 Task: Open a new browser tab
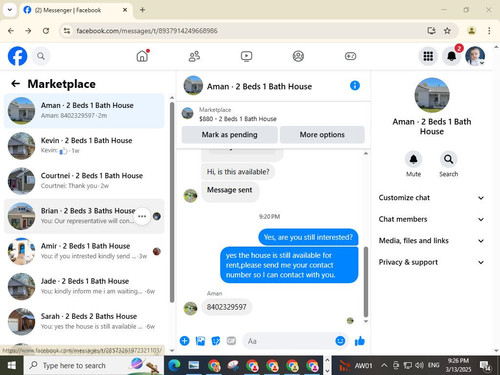[x=142, y=10]
